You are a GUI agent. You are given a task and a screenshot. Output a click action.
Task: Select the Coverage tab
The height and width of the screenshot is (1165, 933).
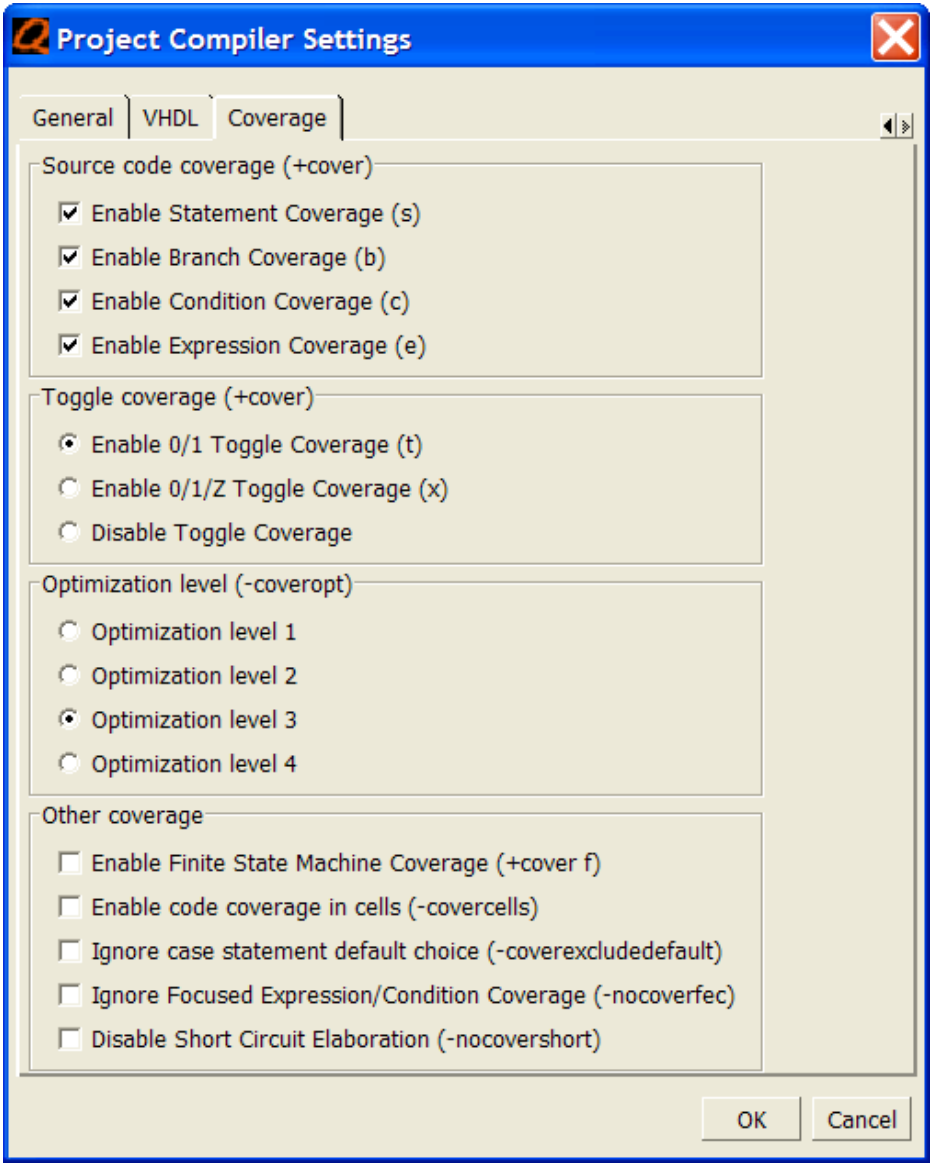[x=277, y=118]
